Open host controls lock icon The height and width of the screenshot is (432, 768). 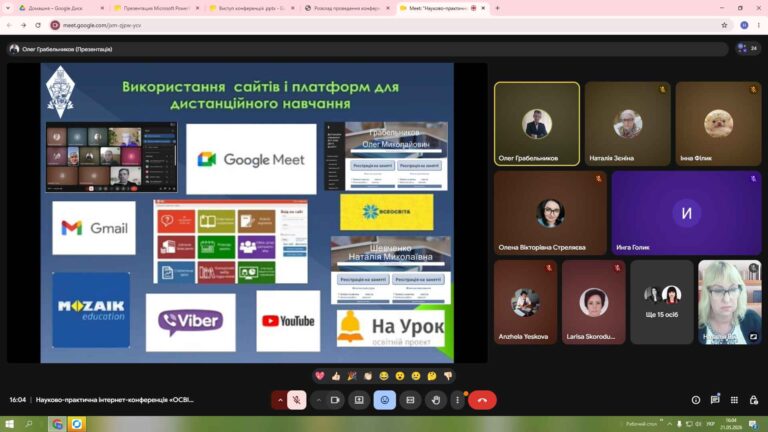coord(754,400)
